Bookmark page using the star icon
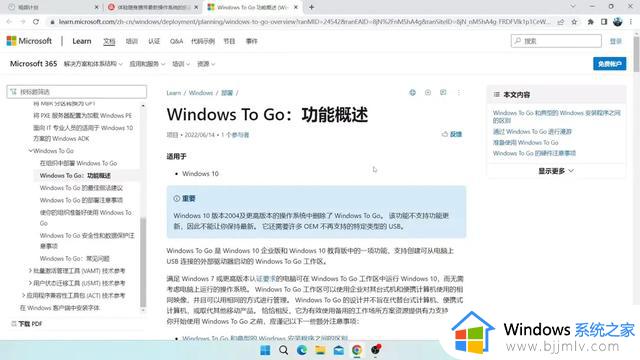 tap(574, 22)
